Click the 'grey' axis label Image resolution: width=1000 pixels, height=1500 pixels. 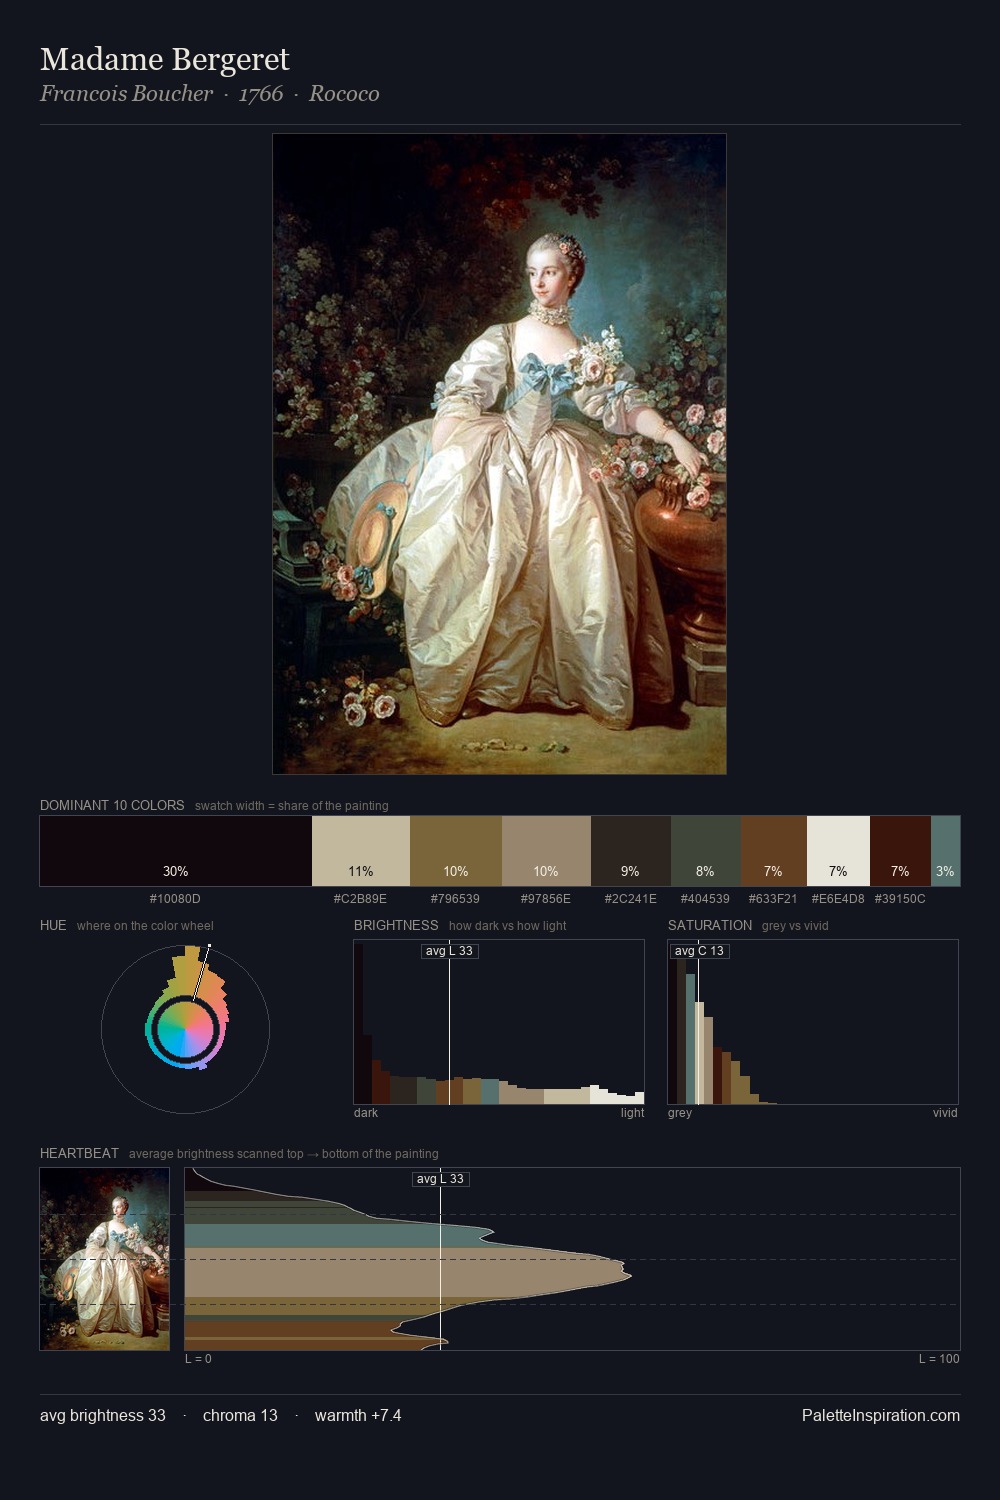pyautogui.click(x=680, y=1113)
